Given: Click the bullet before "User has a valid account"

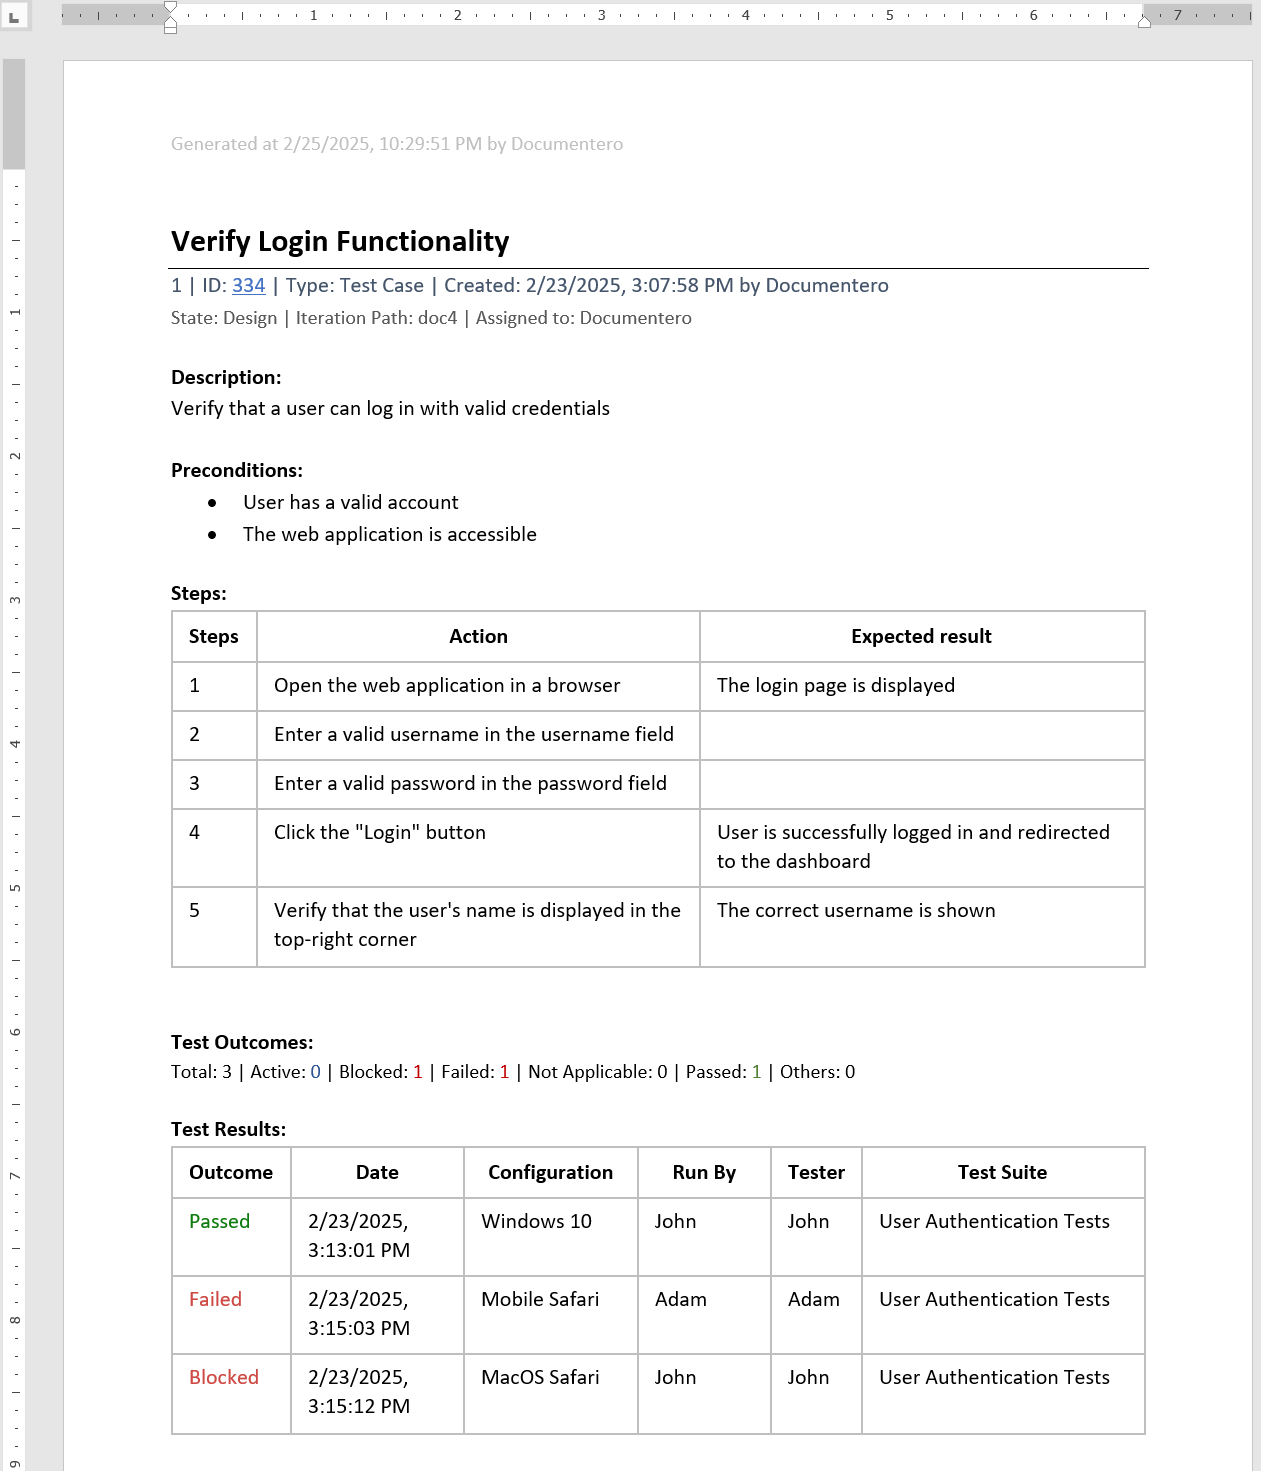Looking at the screenshot, I should (x=212, y=503).
